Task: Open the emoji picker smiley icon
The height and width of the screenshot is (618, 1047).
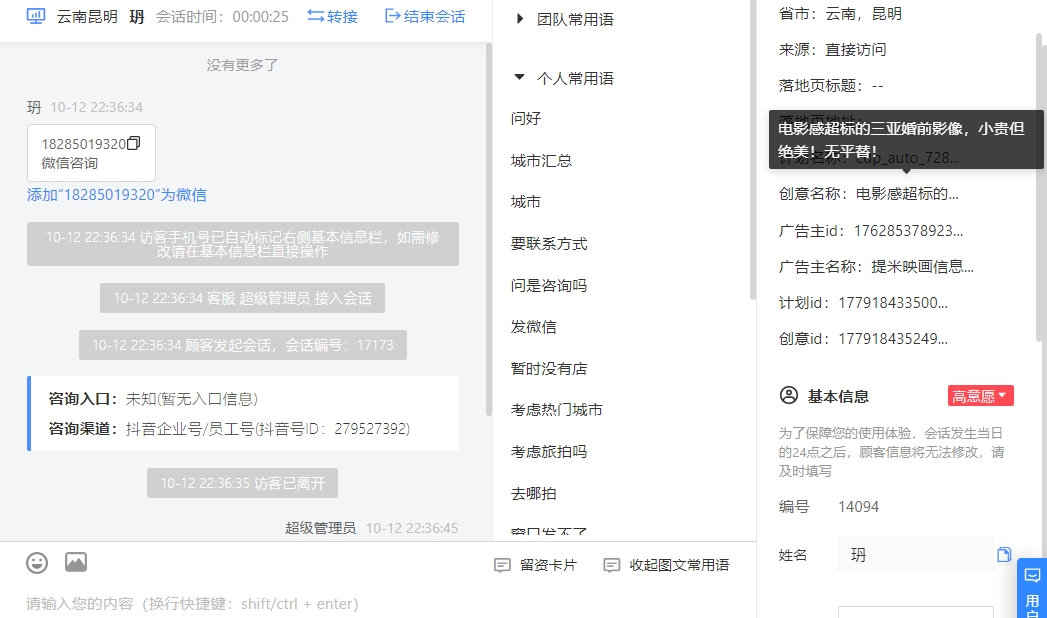Action: 37,563
